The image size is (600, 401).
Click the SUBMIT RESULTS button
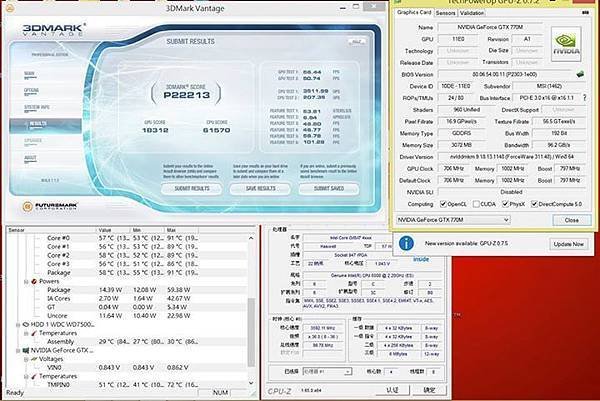click(192, 189)
